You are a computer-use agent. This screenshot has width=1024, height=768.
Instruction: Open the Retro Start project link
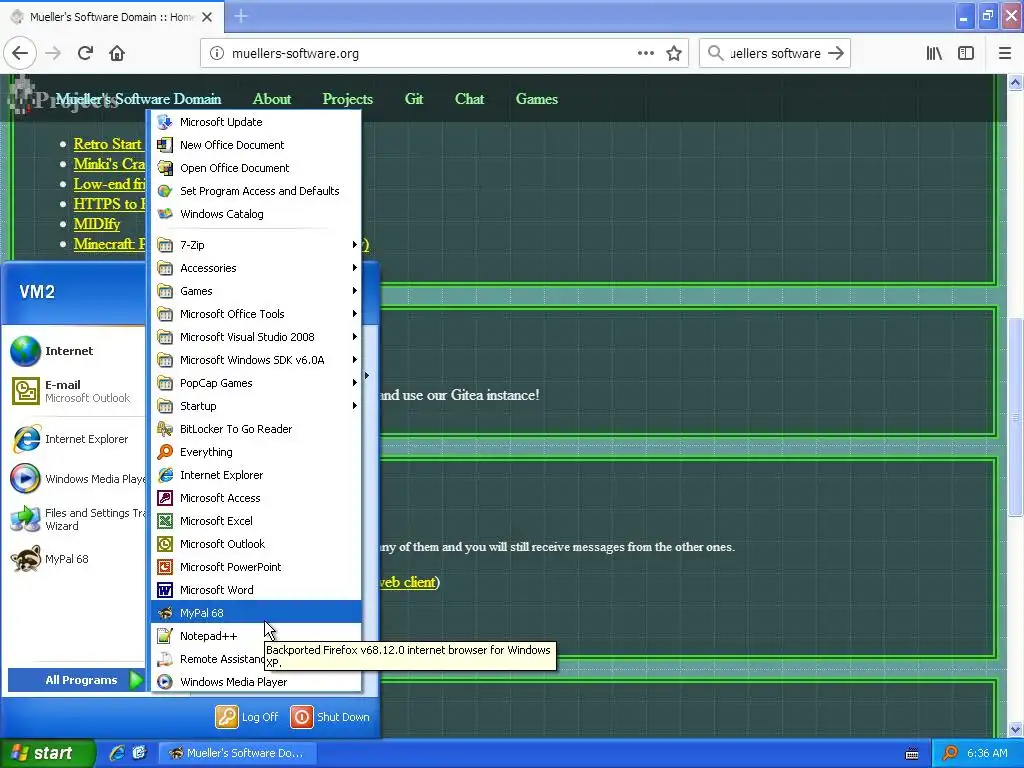tap(107, 144)
